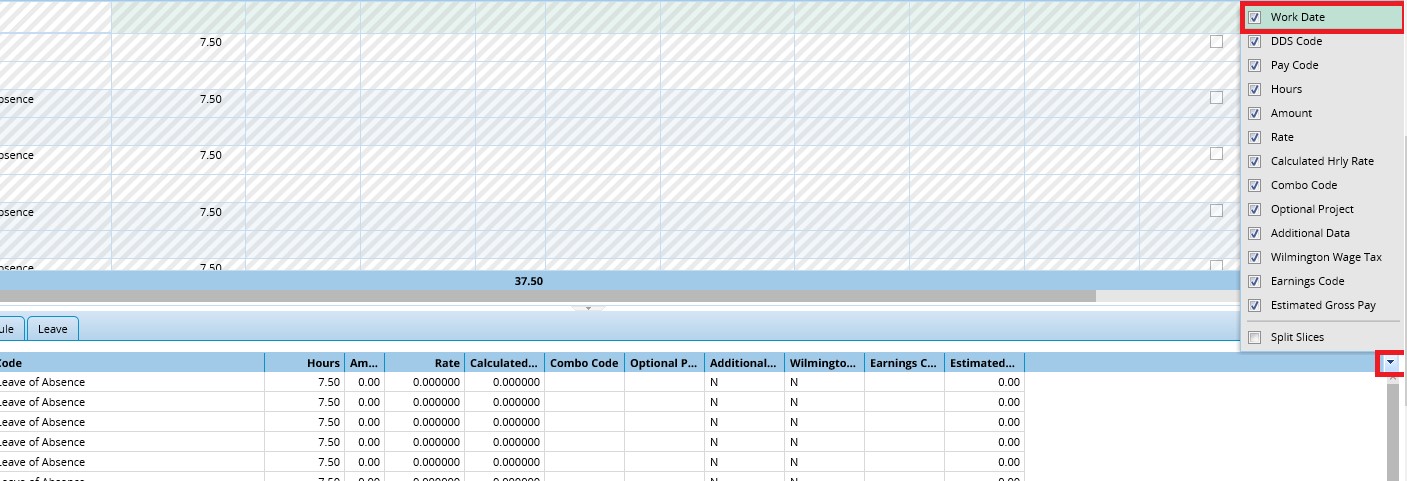
Task: Click the upper grid's horizontal scrollbar
Action: [x=548, y=296]
